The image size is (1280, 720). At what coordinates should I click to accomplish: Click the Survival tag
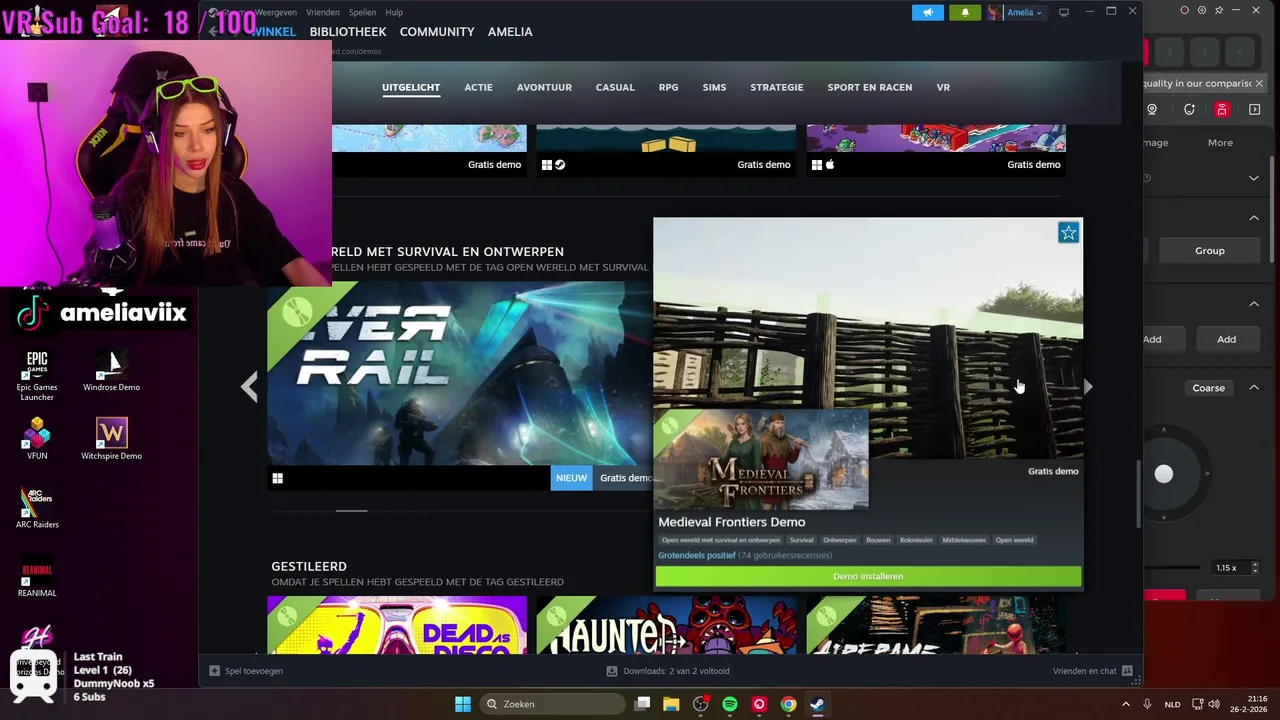click(x=801, y=540)
